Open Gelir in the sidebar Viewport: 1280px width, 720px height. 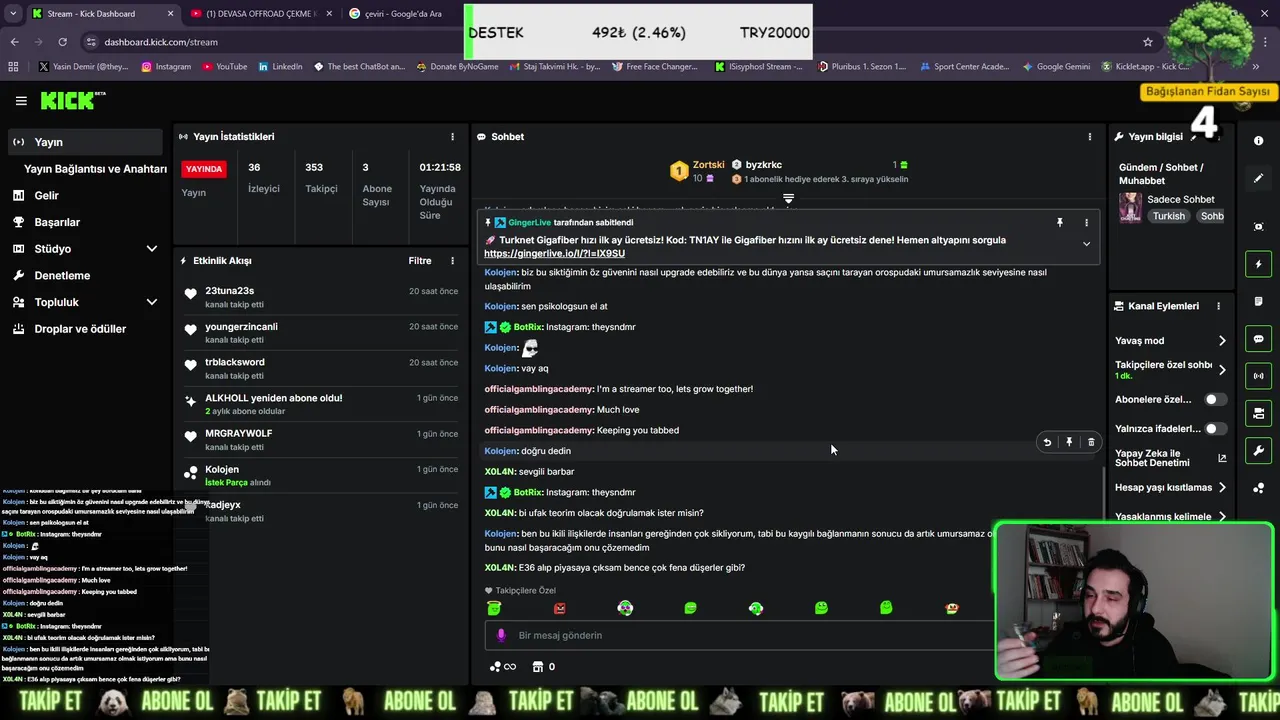[x=46, y=196]
